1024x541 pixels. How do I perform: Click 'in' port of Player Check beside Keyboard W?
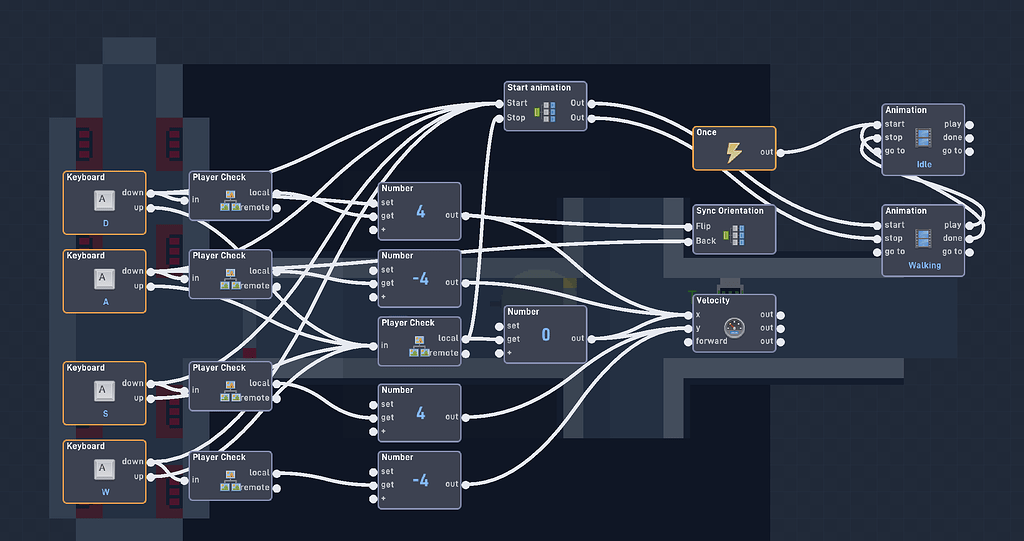pyautogui.click(x=185, y=480)
